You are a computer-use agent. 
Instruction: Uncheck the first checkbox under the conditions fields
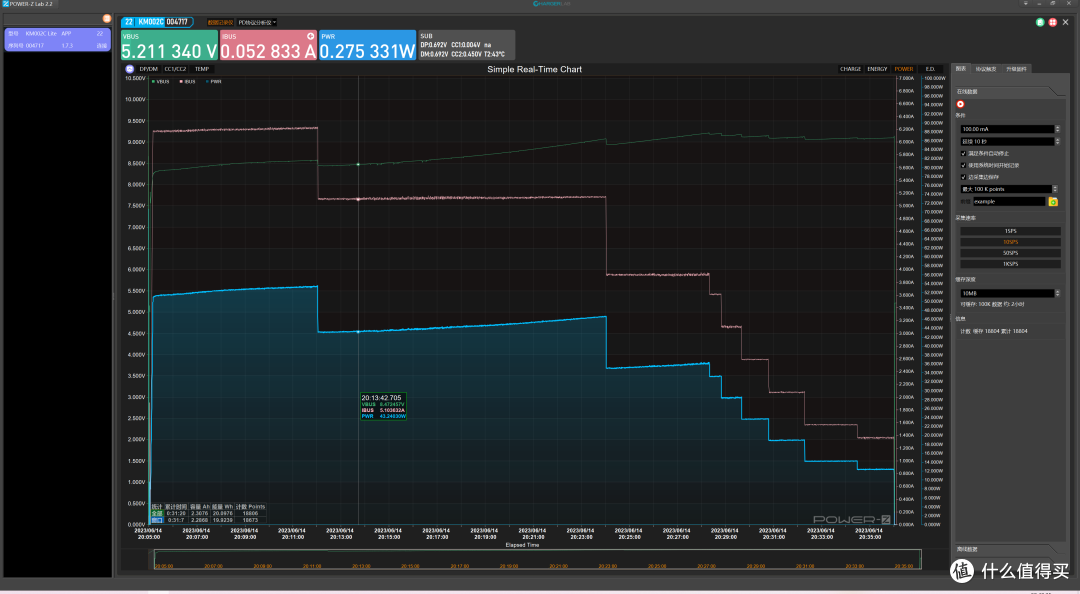[x=963, y=153]
